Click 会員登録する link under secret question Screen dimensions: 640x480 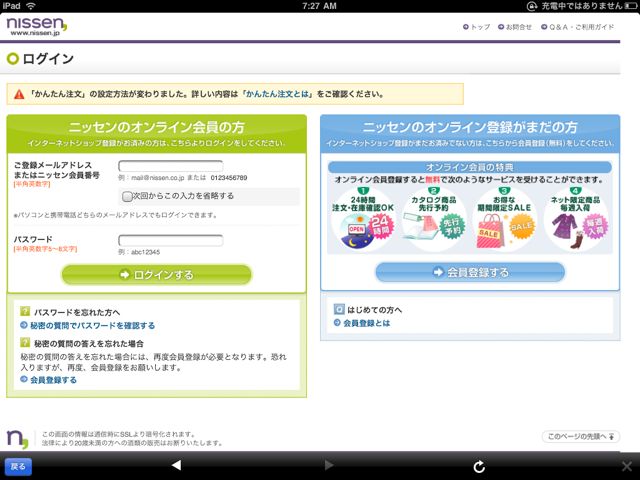pos(53,380)
